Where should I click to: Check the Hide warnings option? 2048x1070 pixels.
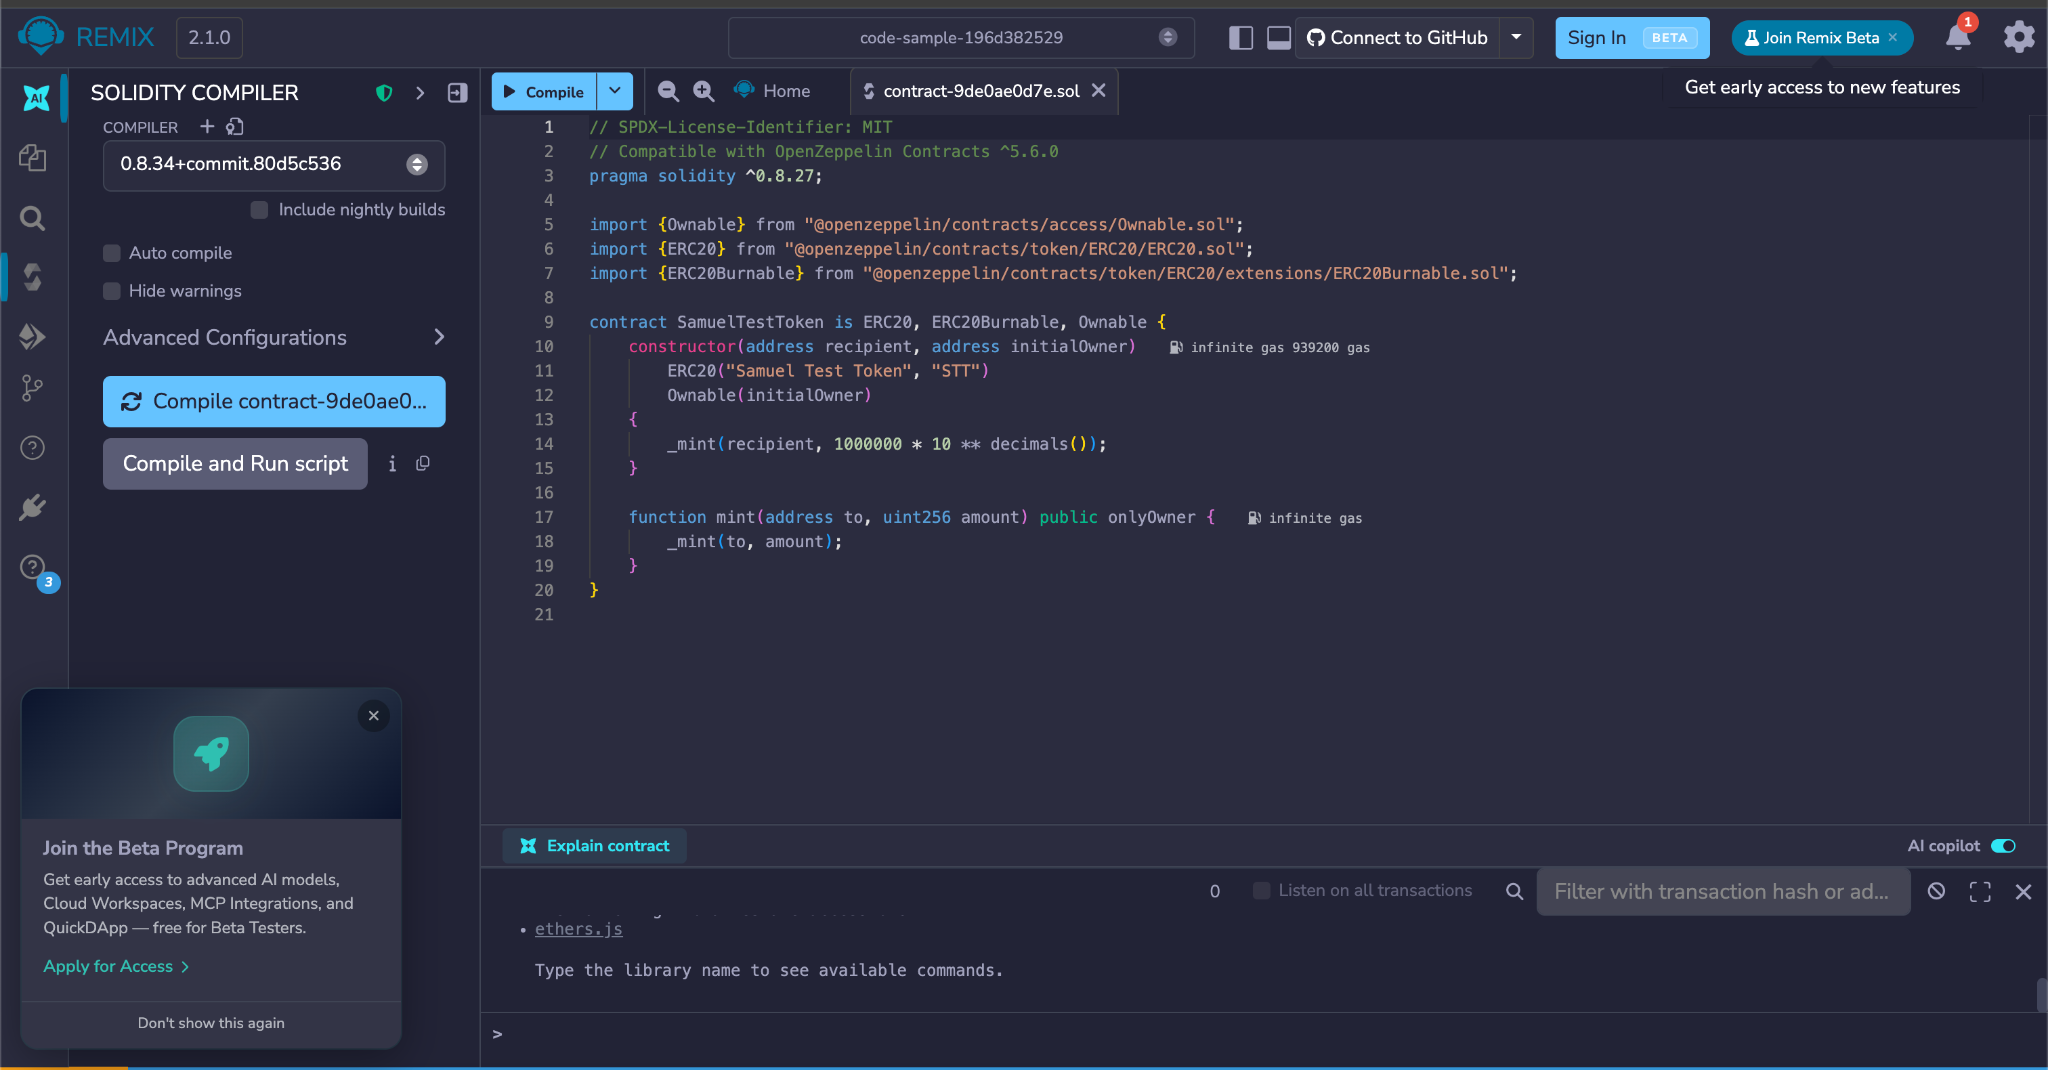tap(112, 291)
